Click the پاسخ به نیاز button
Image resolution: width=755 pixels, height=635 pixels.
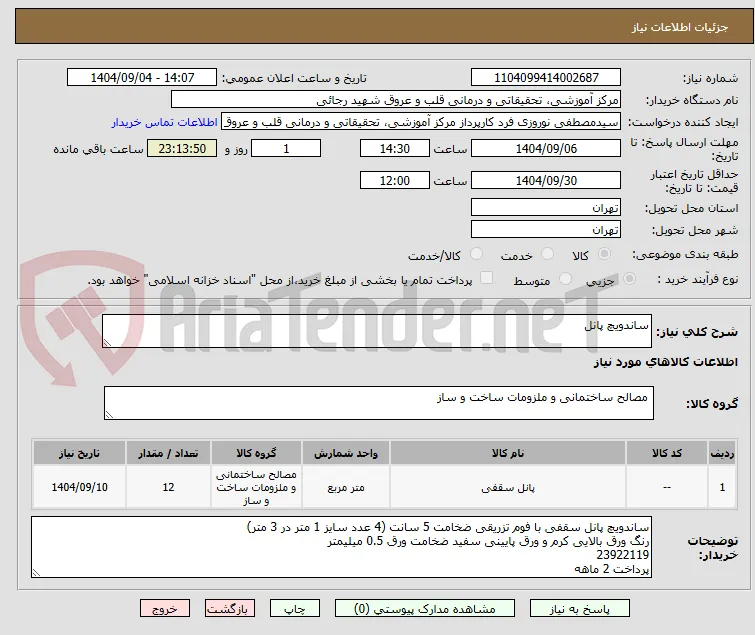580,609
